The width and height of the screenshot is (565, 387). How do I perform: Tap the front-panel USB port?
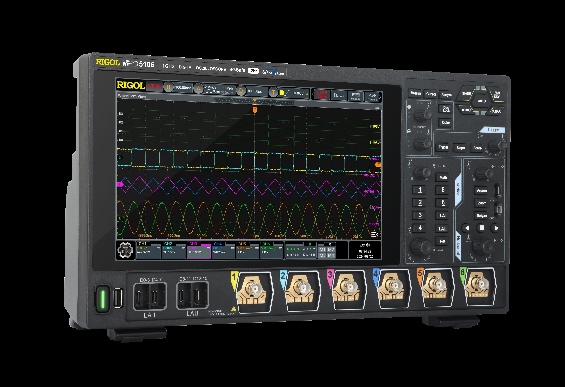click(118, 298)
